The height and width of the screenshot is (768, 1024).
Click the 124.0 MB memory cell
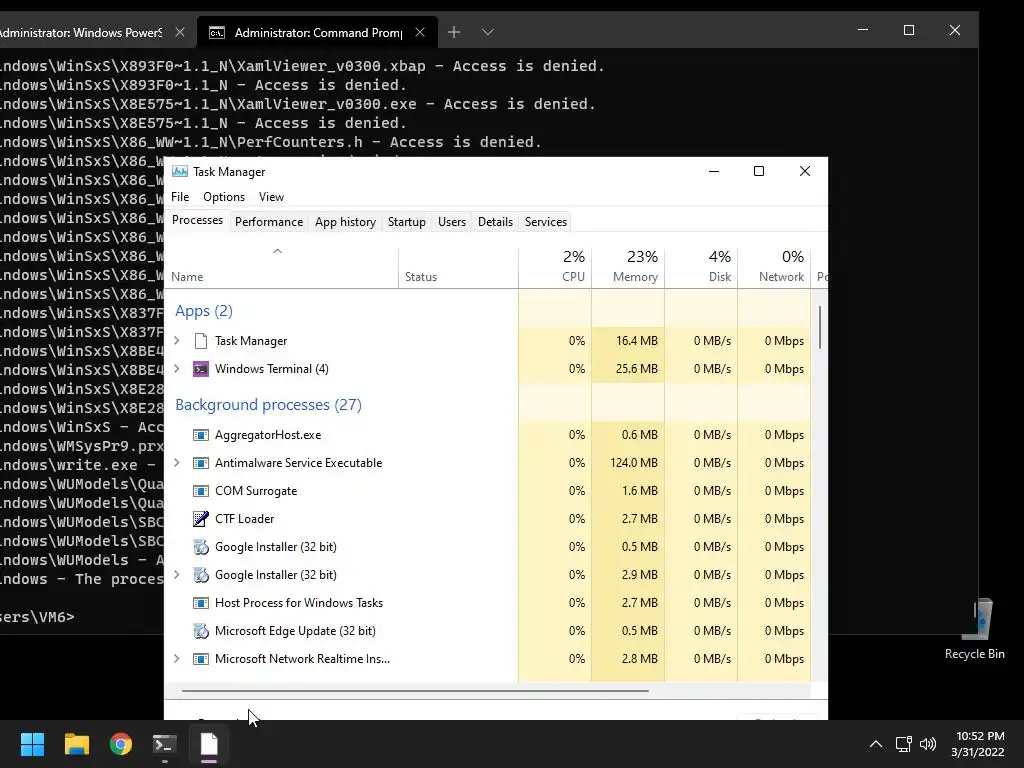628,463
